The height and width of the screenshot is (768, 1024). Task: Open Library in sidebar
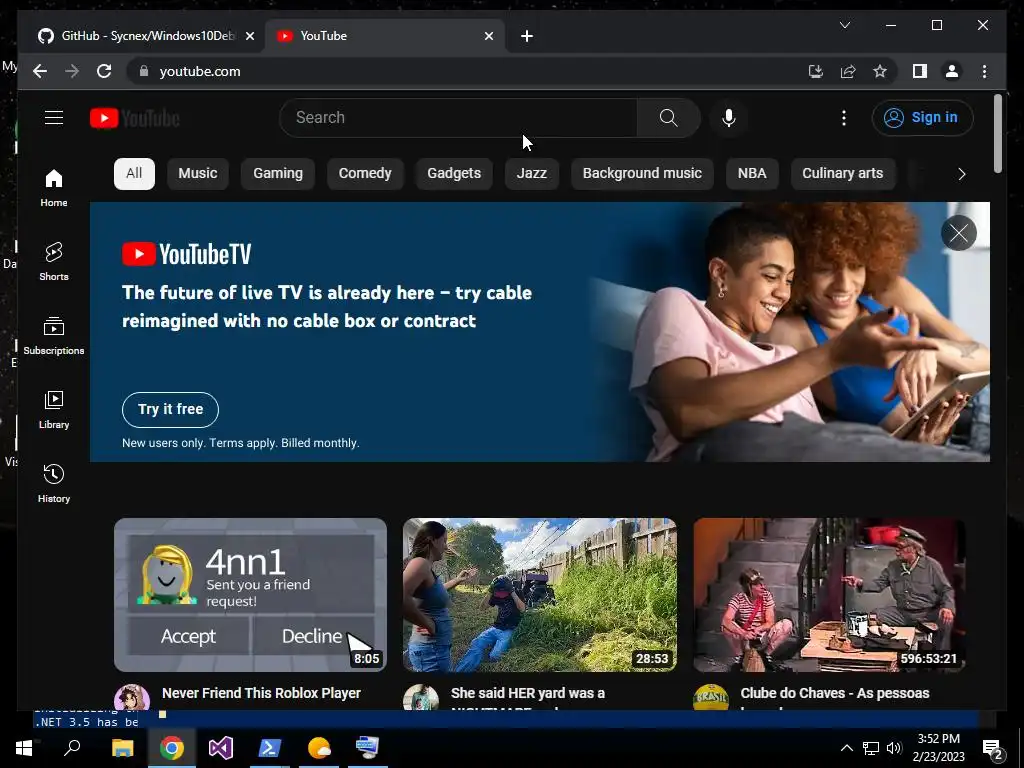pos(54,409)
